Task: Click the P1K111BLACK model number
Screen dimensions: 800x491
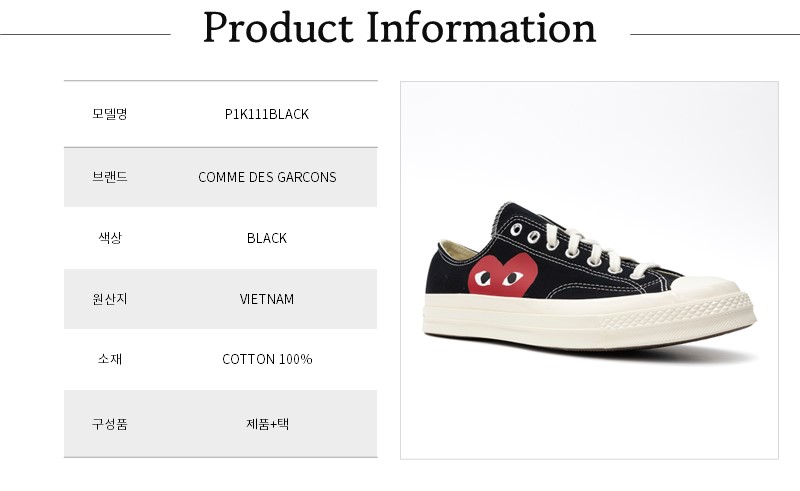Action: tap(267, 114)
